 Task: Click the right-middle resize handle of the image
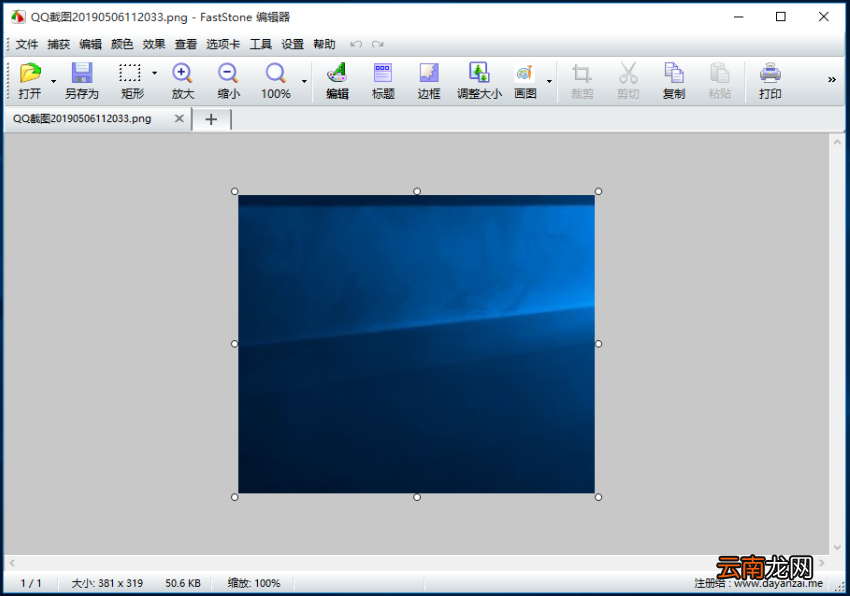(x=598, y=344)
